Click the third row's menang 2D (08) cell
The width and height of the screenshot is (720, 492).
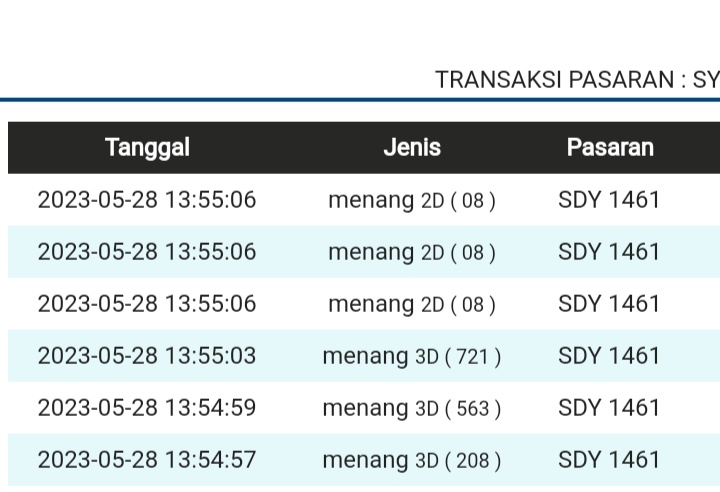point(412,304)
